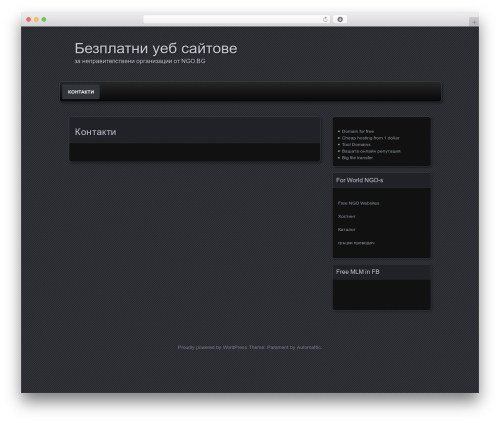This screenshot has width=500, height=423.
Task: Open 'Cheap hosting from 1 dollar' link
Action: (370, 138)
